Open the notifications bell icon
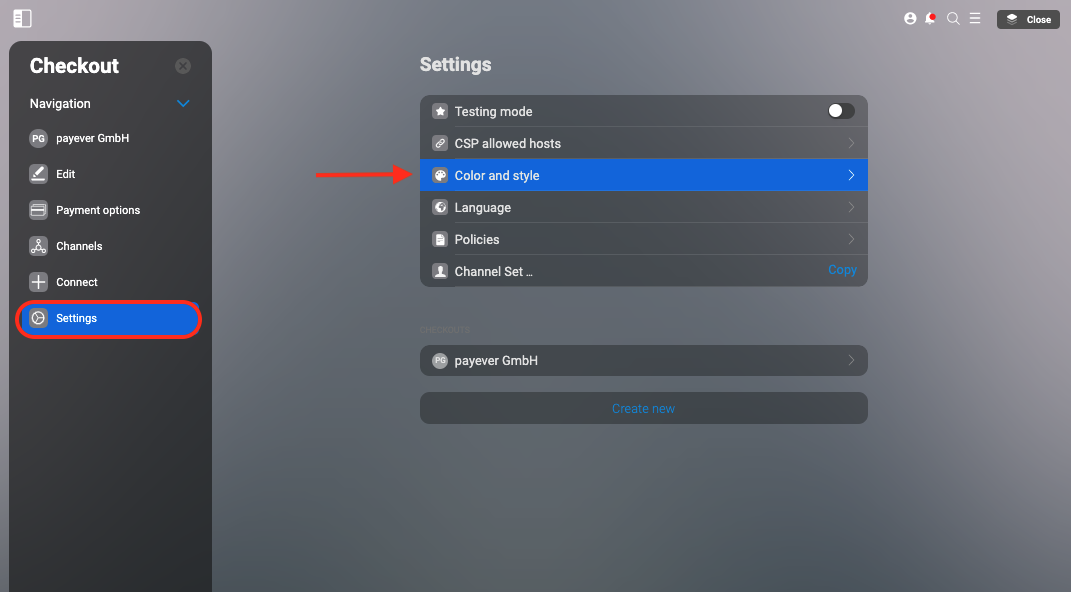 [930, 18]
